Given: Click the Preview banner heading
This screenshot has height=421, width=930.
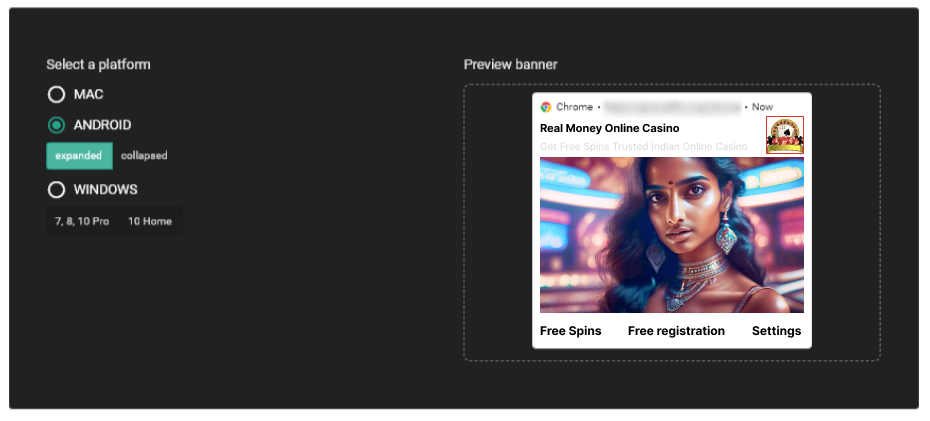Looking at the screenshot, I should 511,65.
